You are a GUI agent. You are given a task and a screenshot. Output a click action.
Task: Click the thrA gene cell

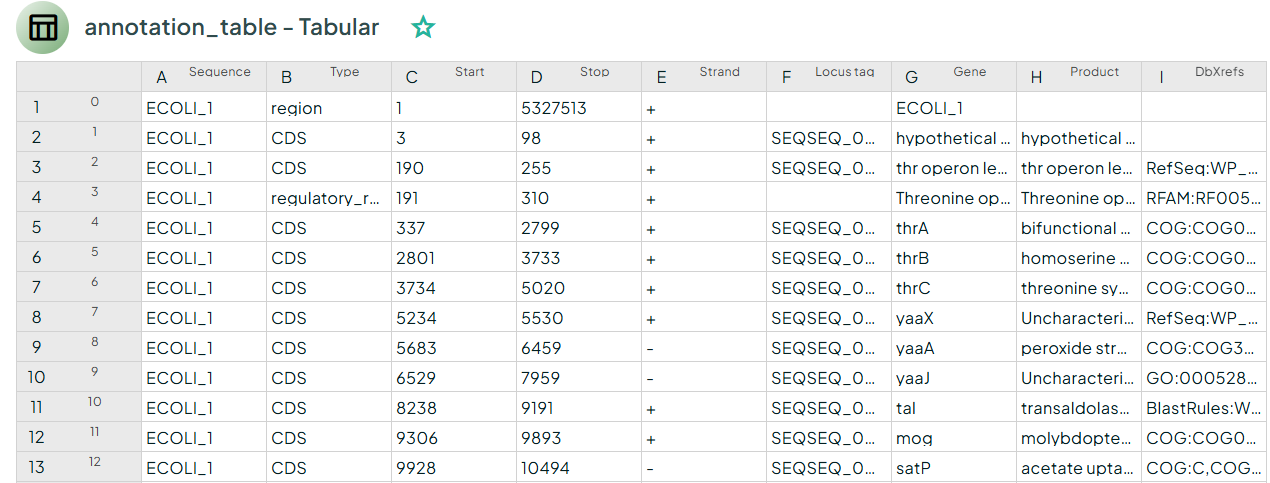954,228
